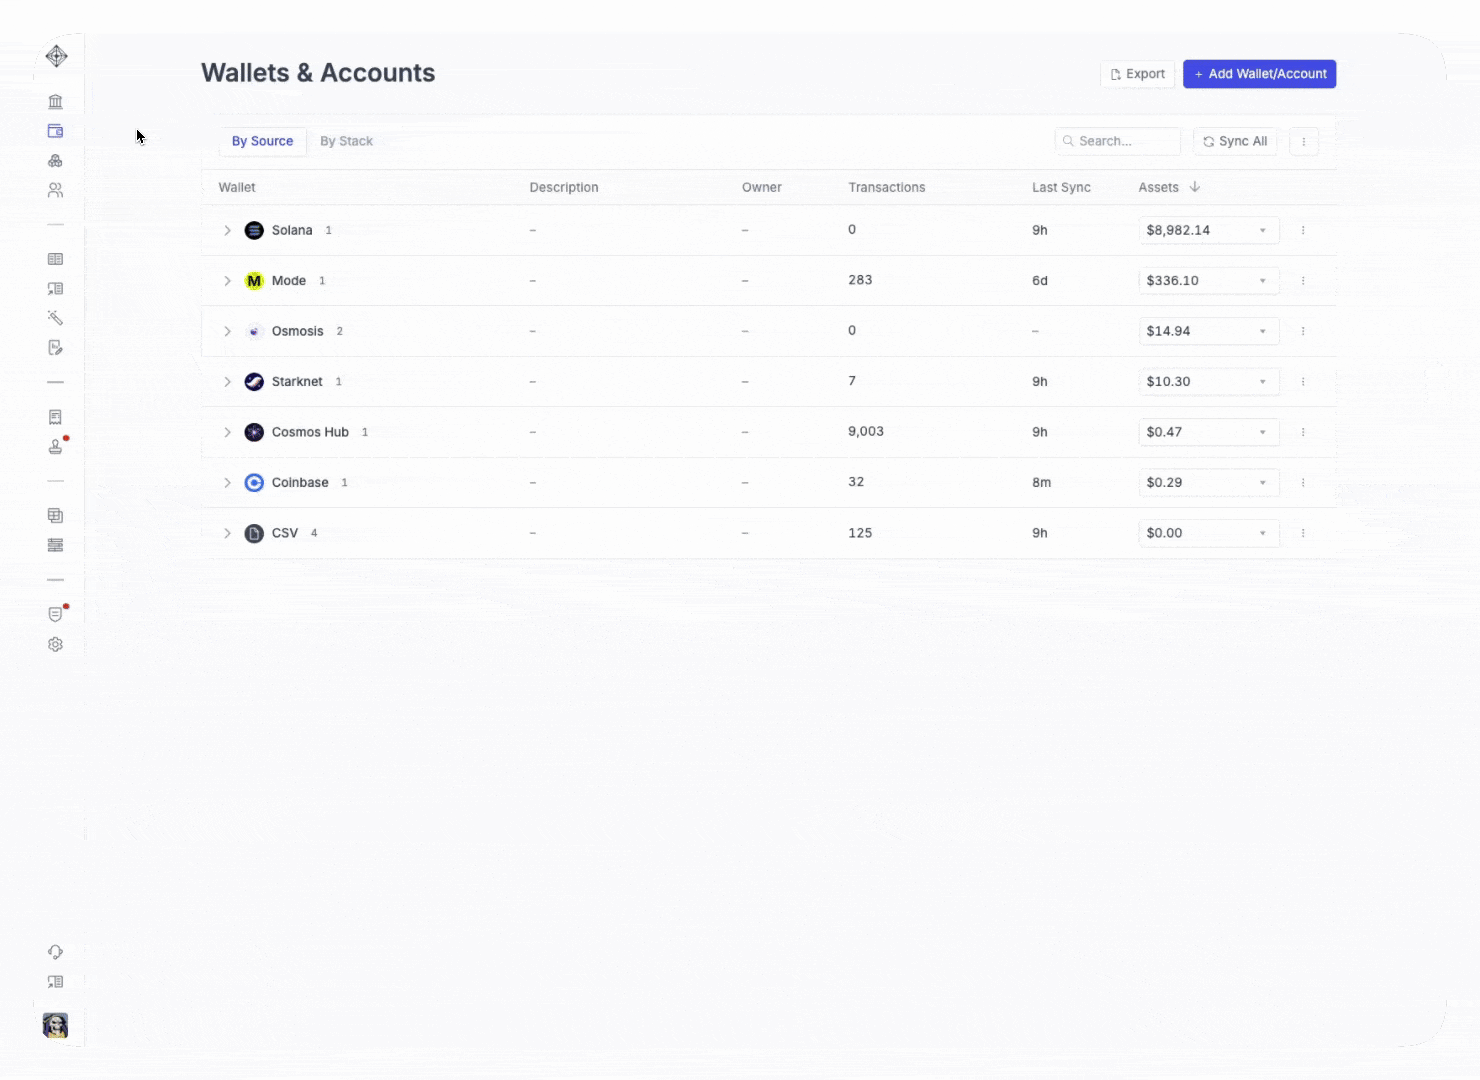Screen dimensions: 1480x1080
Task: Open the Mode $336.10 assets dropdown
Action: coord(1208,281)
